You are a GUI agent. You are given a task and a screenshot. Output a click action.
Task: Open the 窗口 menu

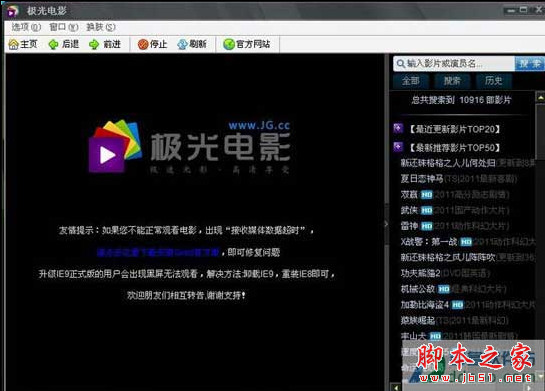(64, 27)
